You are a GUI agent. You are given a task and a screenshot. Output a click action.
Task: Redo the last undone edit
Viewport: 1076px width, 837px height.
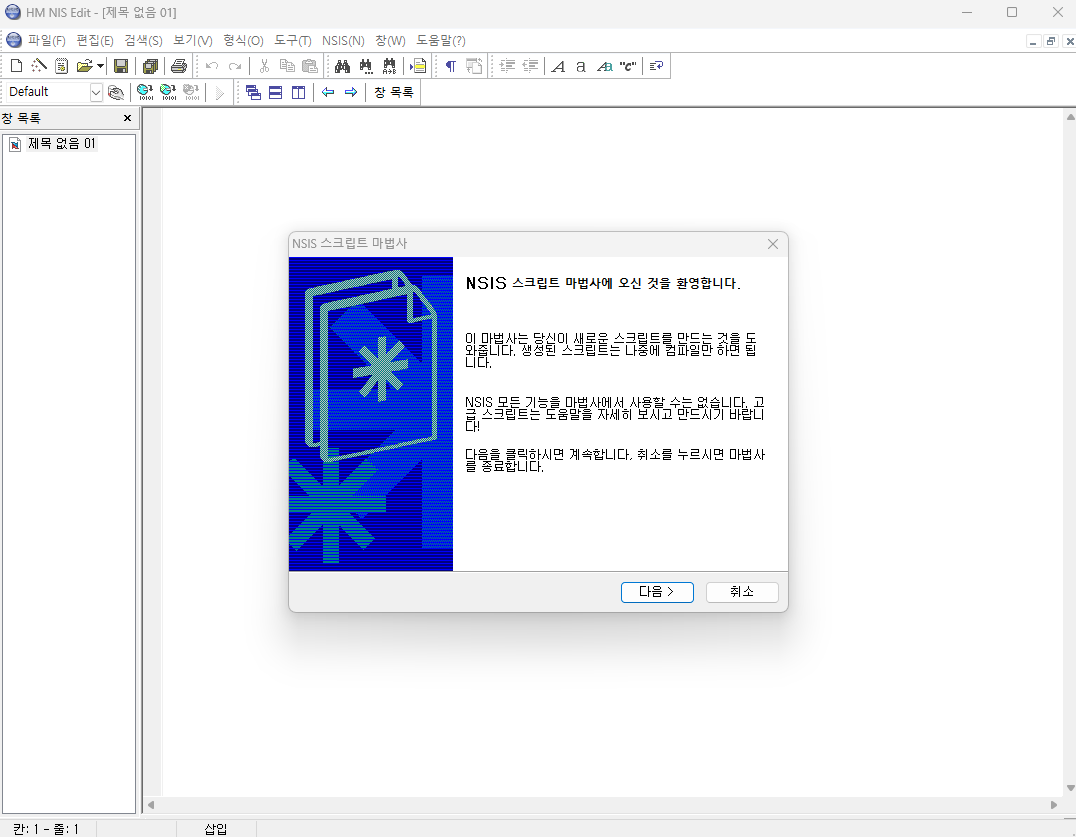tap(235, 66)
